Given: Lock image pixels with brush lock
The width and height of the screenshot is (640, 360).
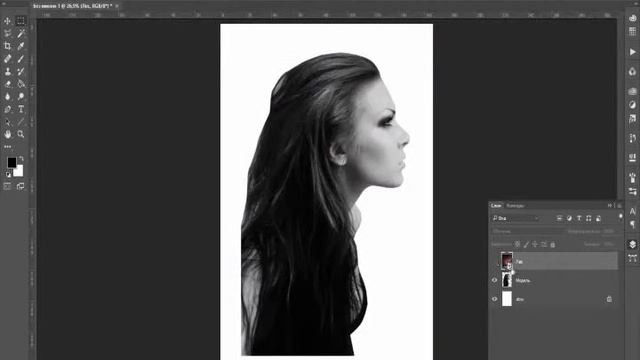Looking at the screenshot, I should [526, 244].
